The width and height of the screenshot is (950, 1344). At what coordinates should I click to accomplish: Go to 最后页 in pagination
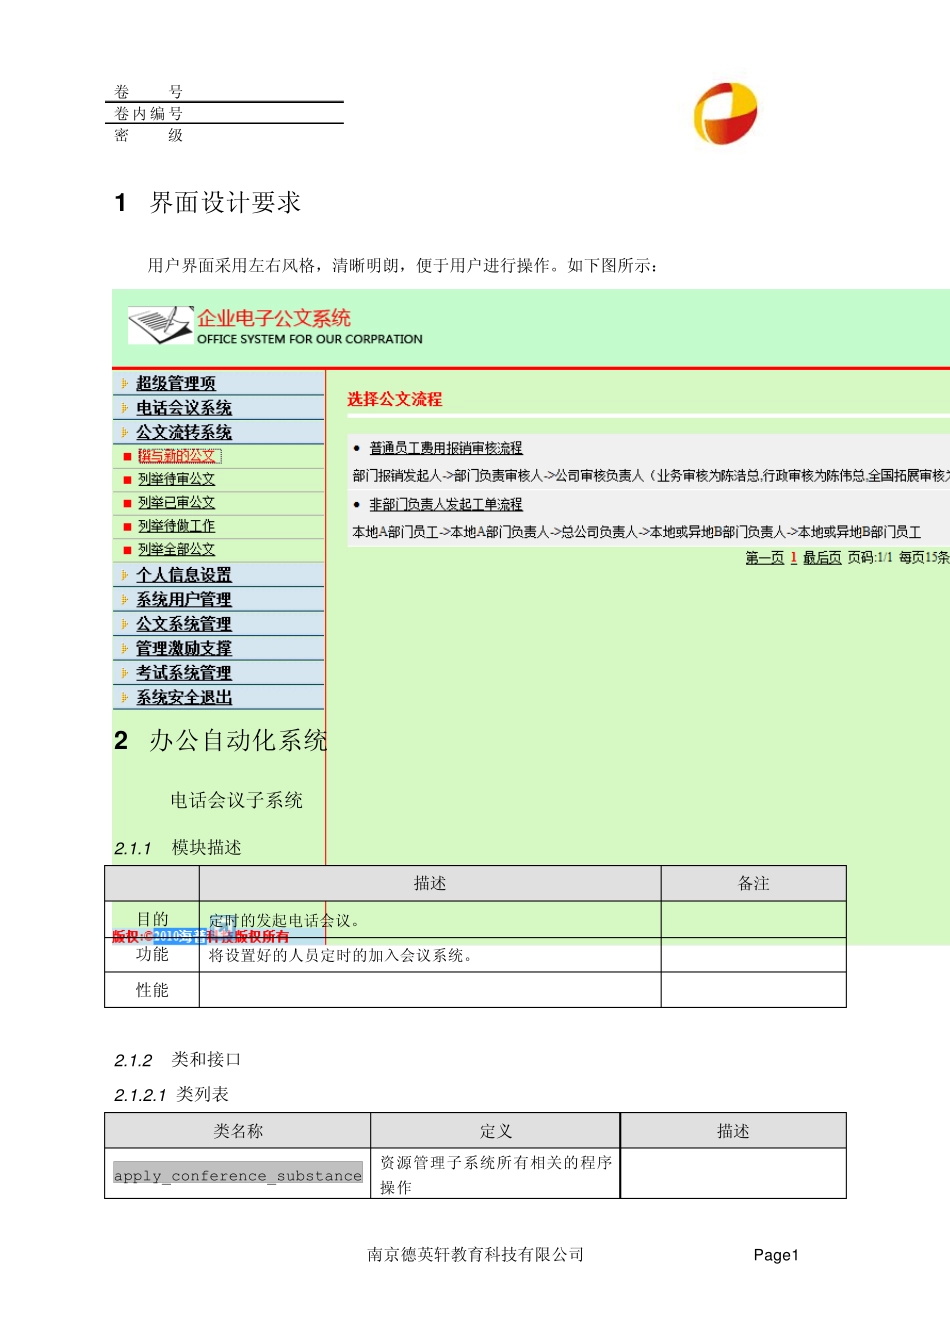pyautogui.click(x=822, y=558)
